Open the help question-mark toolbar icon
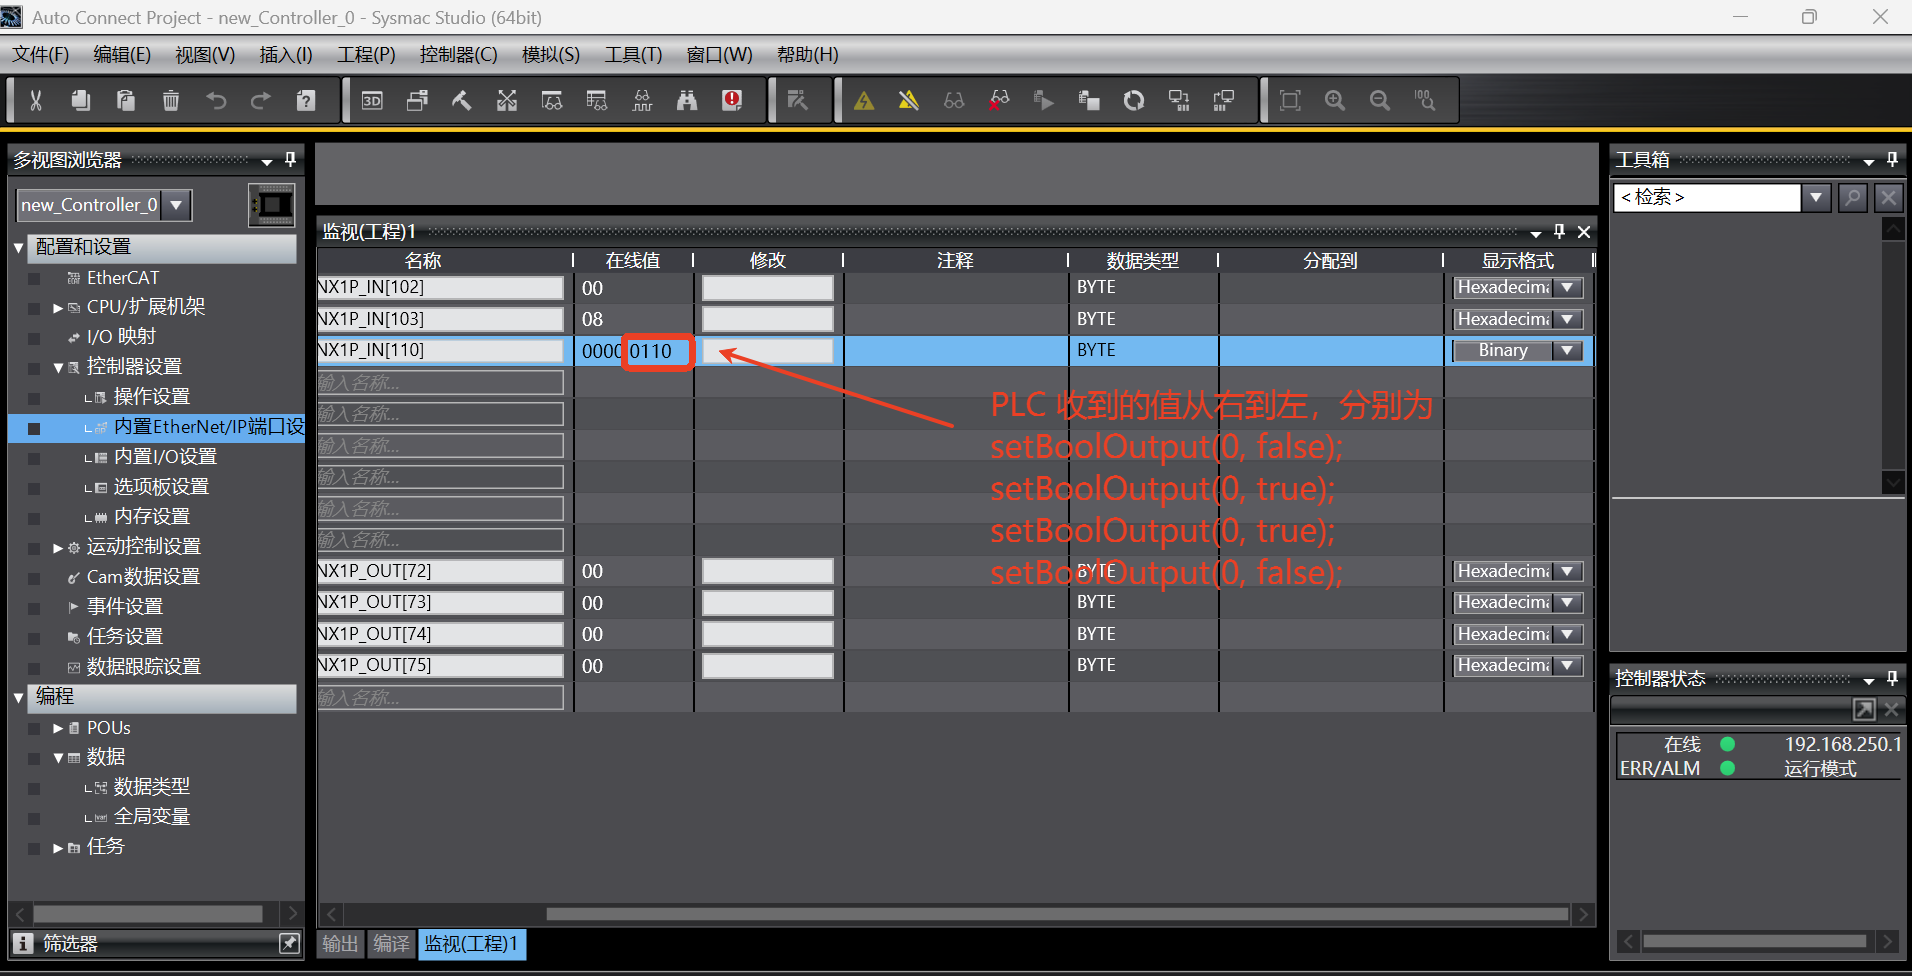Screen dimensions: 1912x976 (x=306, y=100)
